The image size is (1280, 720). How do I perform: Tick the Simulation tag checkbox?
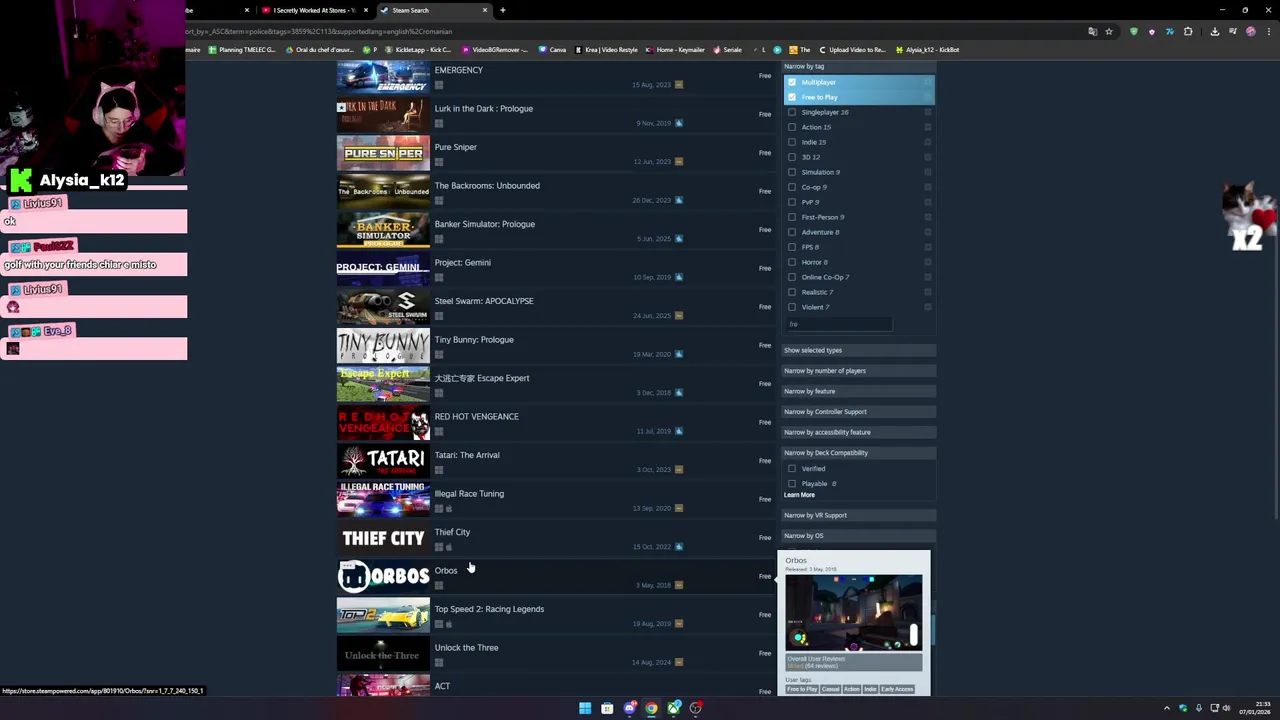[792, 172]
